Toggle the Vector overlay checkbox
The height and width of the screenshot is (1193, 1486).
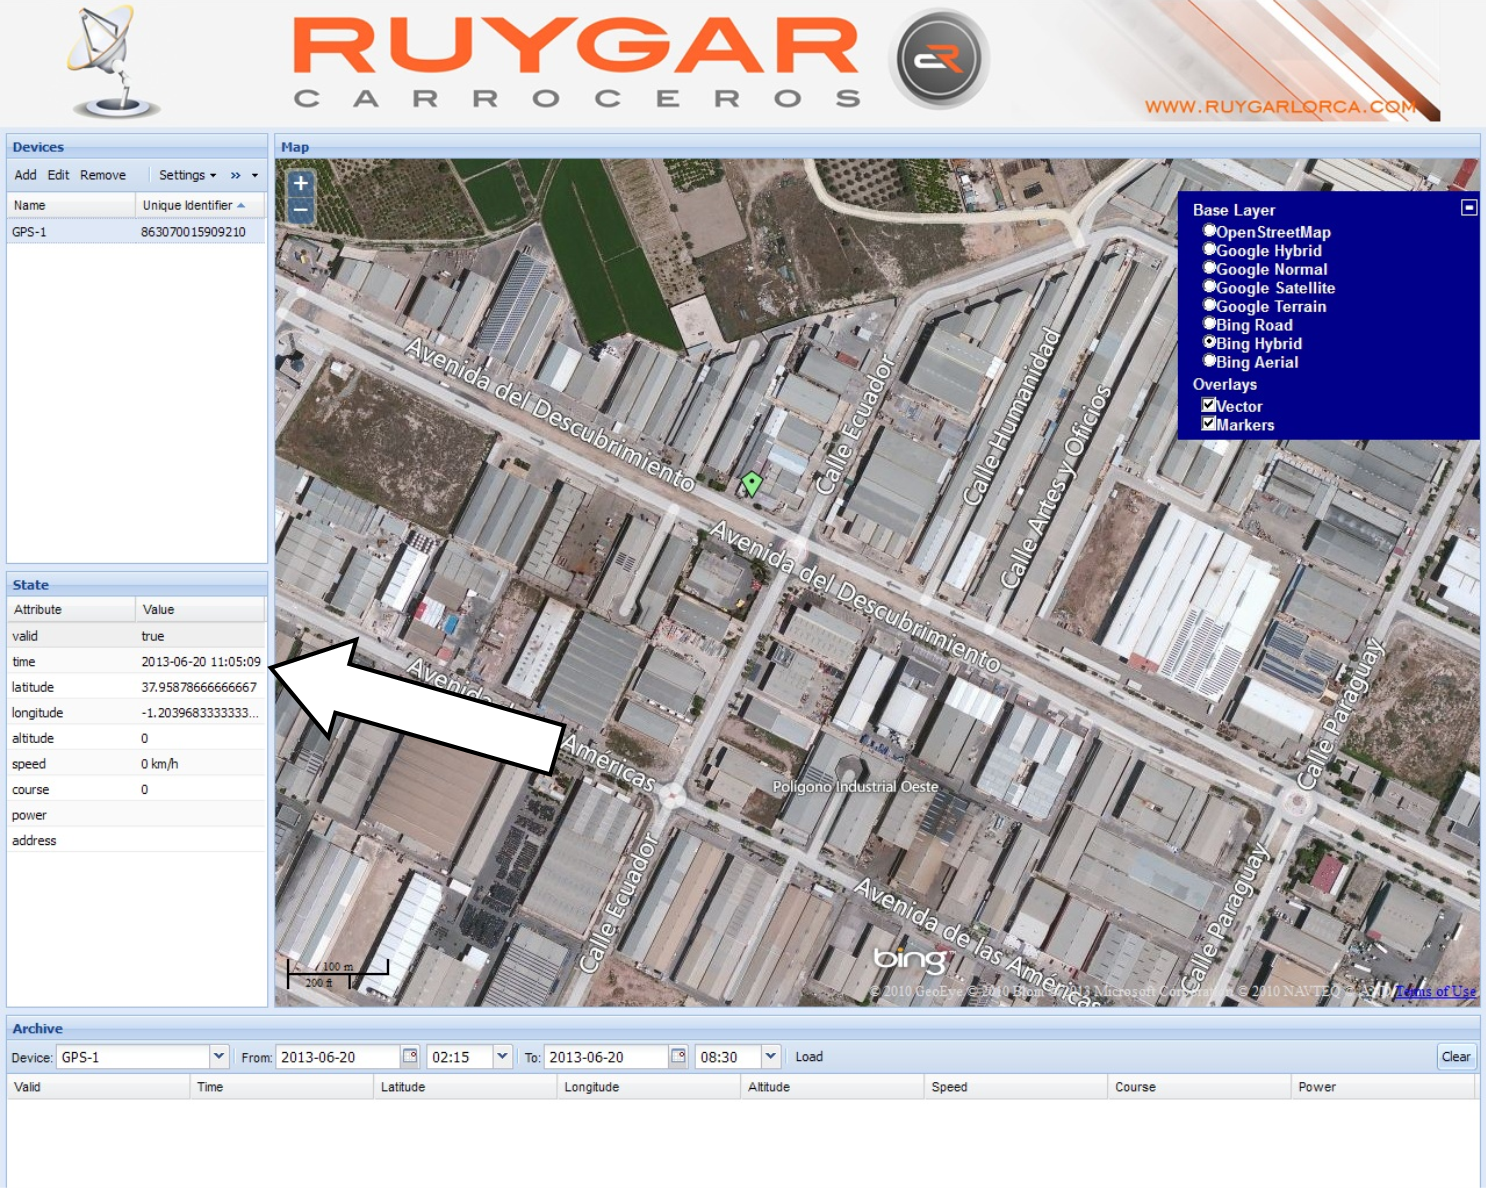1209,405
